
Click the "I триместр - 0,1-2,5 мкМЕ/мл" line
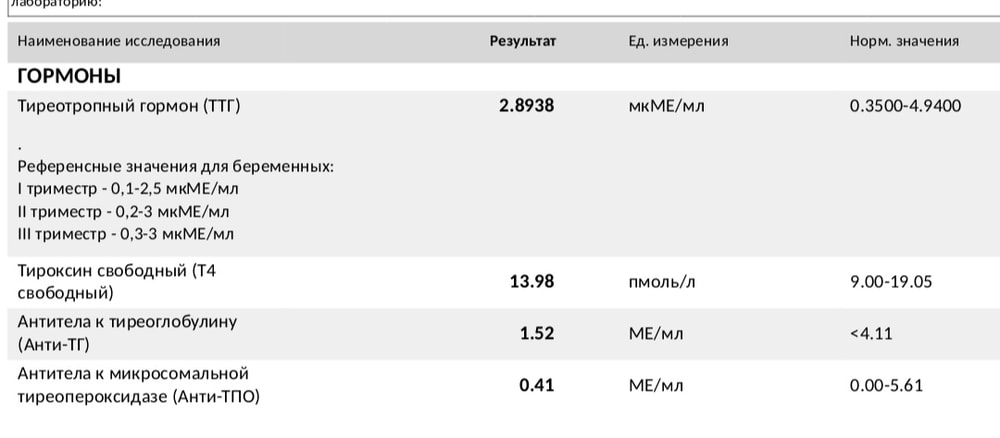(129, 188)
